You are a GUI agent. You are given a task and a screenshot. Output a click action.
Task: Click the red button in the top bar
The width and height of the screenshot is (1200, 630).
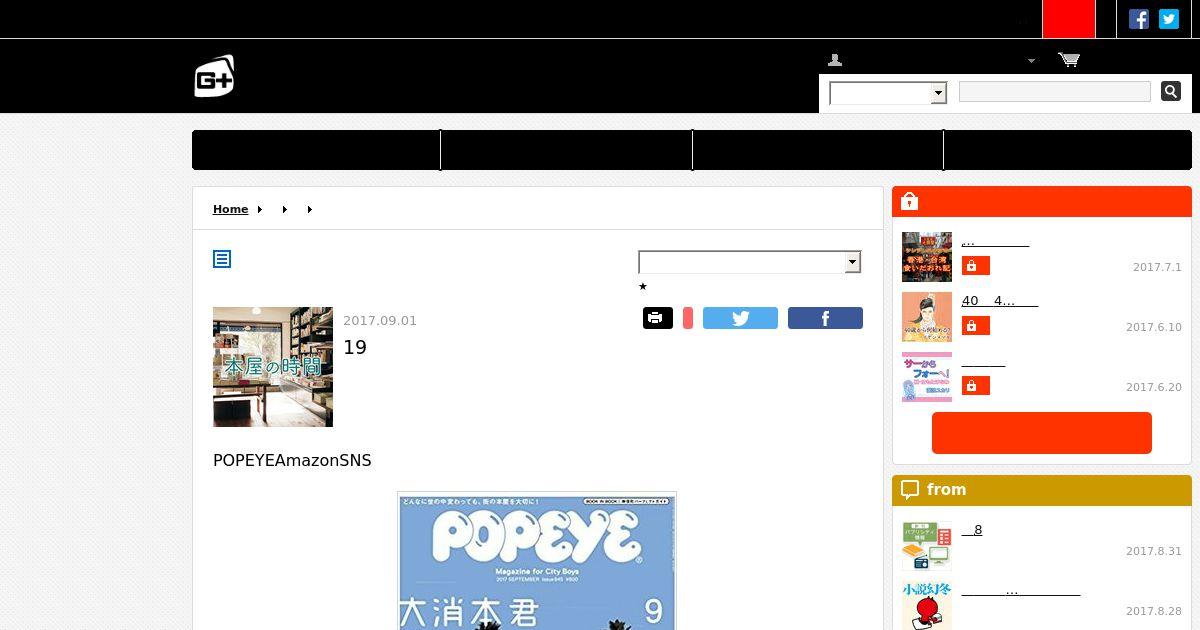(1069, 19)
